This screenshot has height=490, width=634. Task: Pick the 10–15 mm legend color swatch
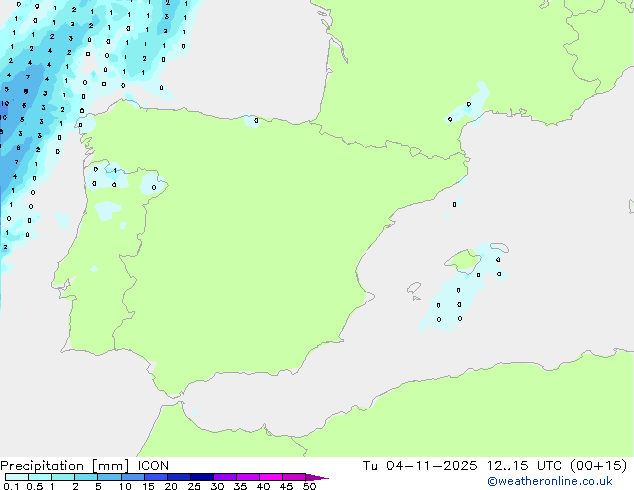pos(133,477)
